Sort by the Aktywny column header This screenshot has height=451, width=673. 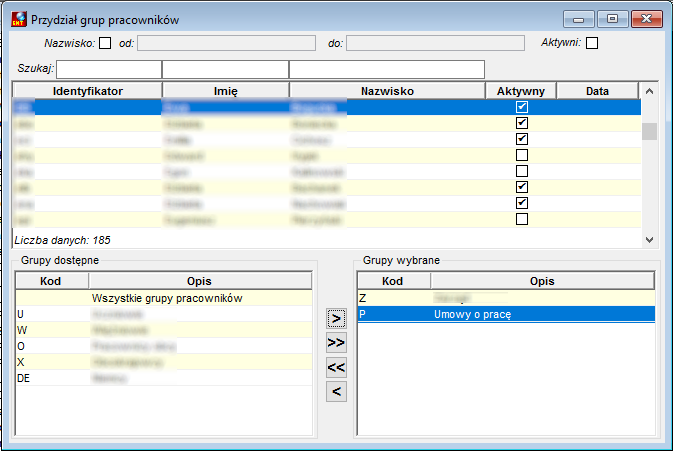pos(521,91)
